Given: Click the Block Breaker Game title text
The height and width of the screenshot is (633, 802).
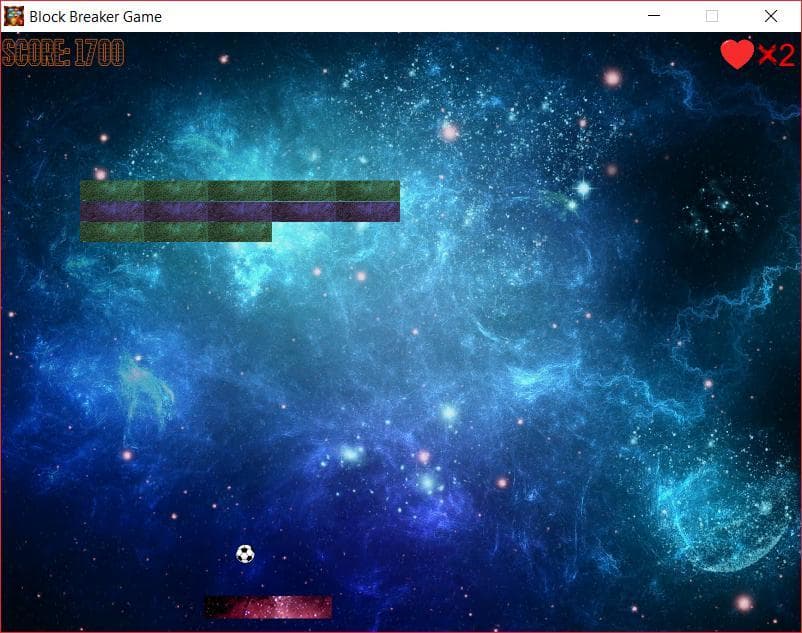Looking at the screenshot, I should (x=96, y=17).
